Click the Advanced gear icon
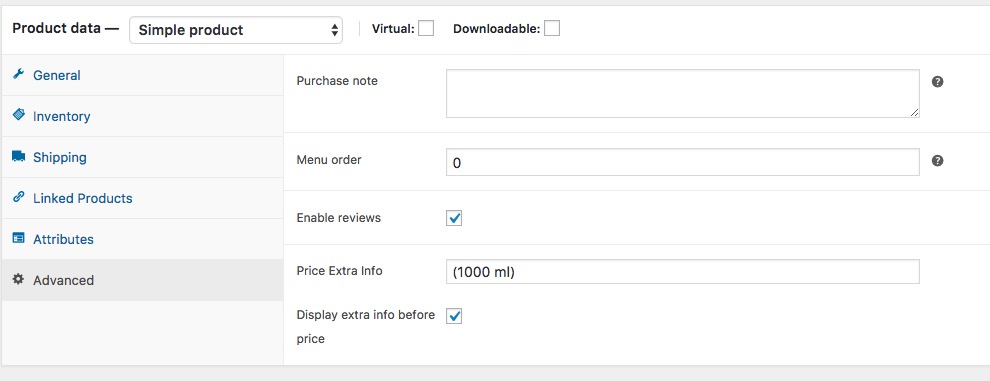This screenshot has height=381, width=990. click(18, 279)
